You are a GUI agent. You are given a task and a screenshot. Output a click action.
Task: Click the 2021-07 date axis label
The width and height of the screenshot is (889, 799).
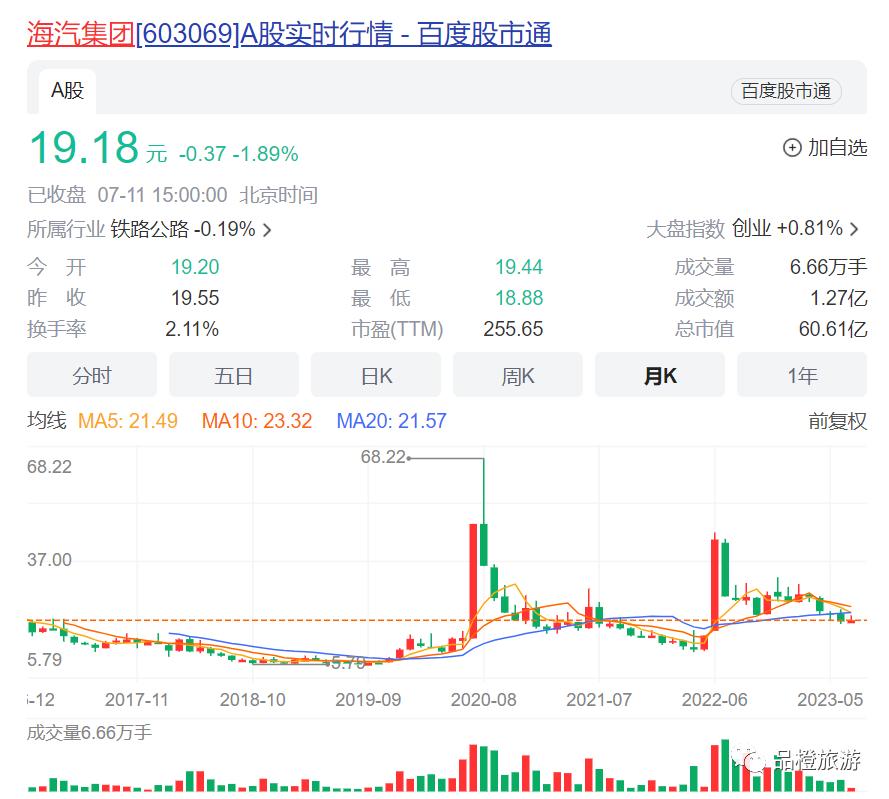[x=599, y=700]
